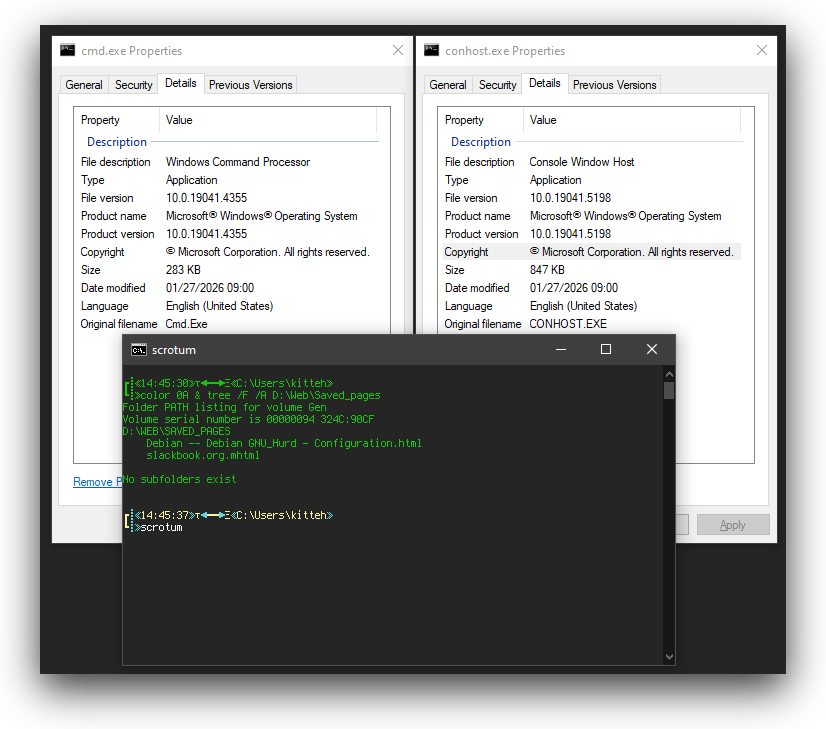Click the console scrollbar up arrow

pos(669,374)
